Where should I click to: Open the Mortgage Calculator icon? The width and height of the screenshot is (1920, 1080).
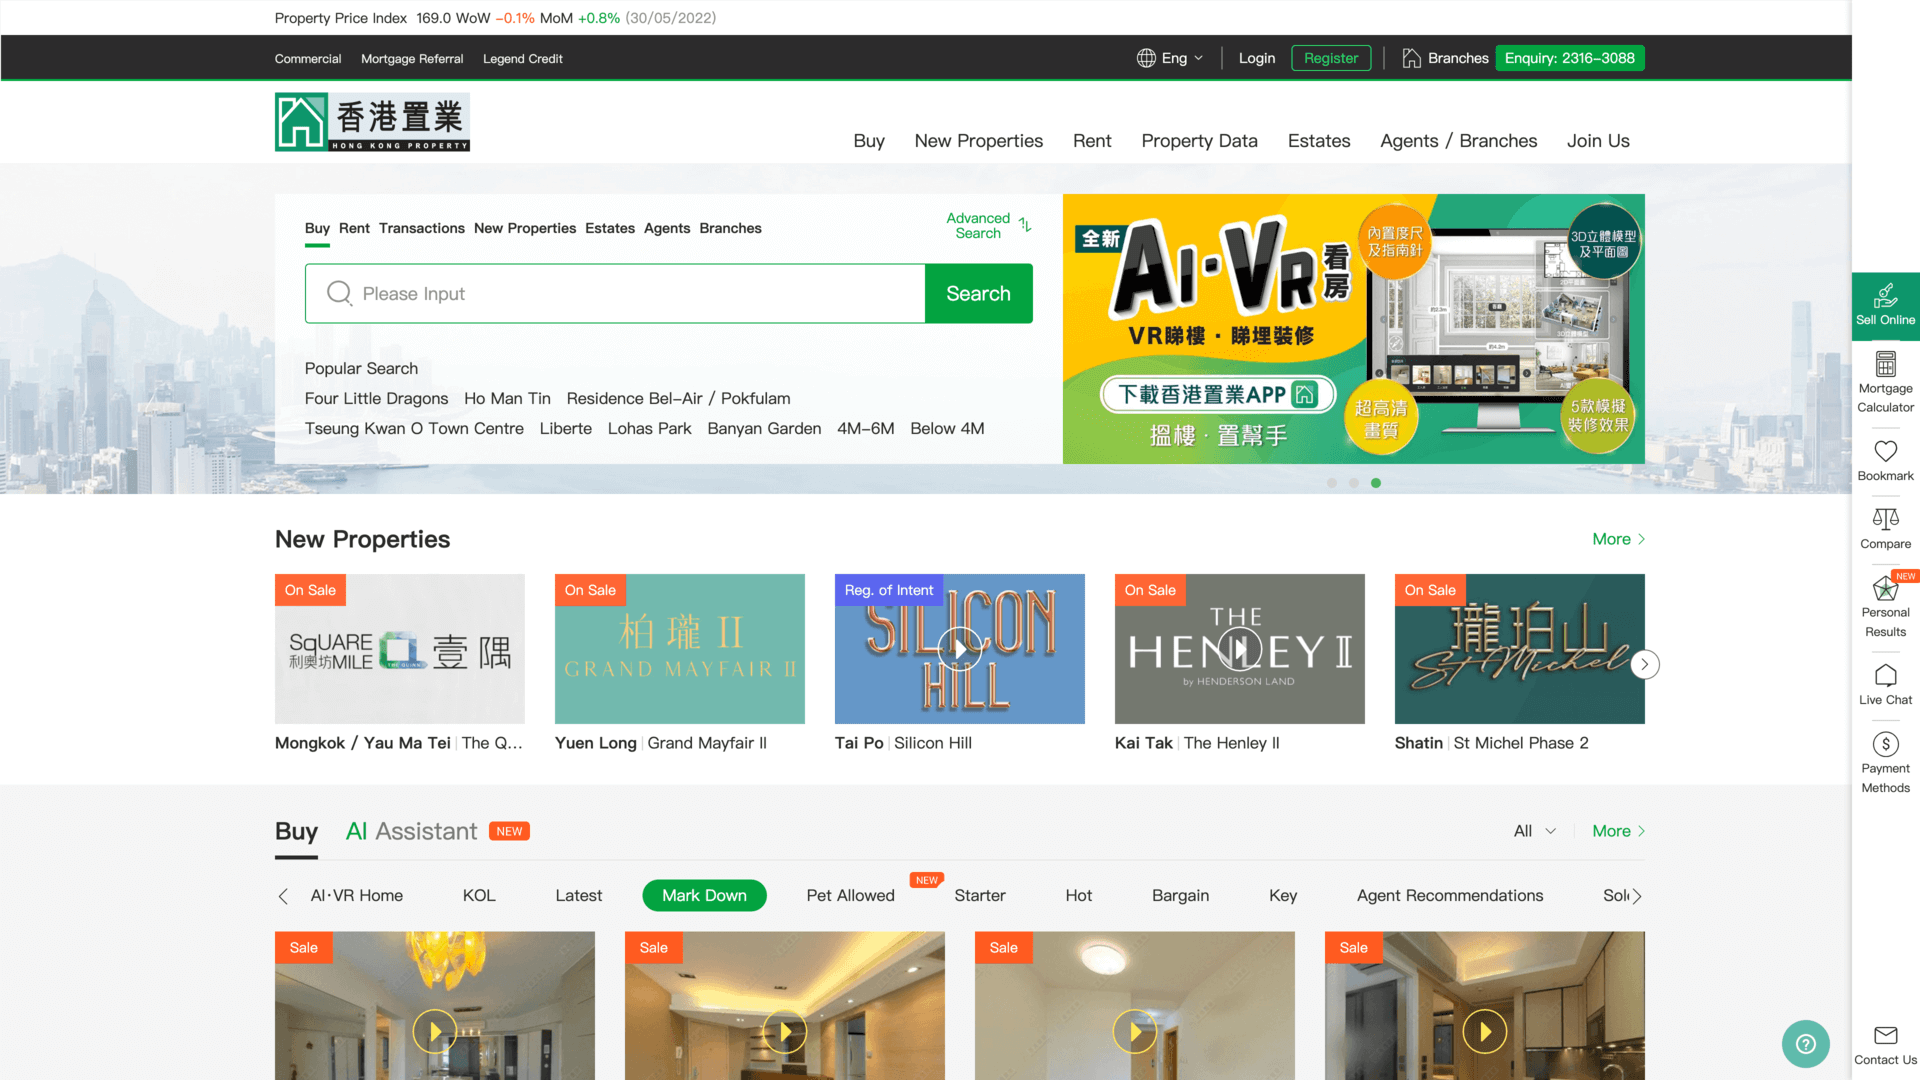click(1885, 364)
